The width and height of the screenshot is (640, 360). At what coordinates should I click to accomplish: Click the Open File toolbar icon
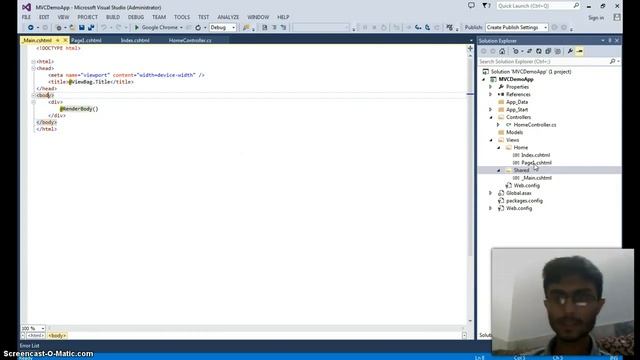click(72, 27)
